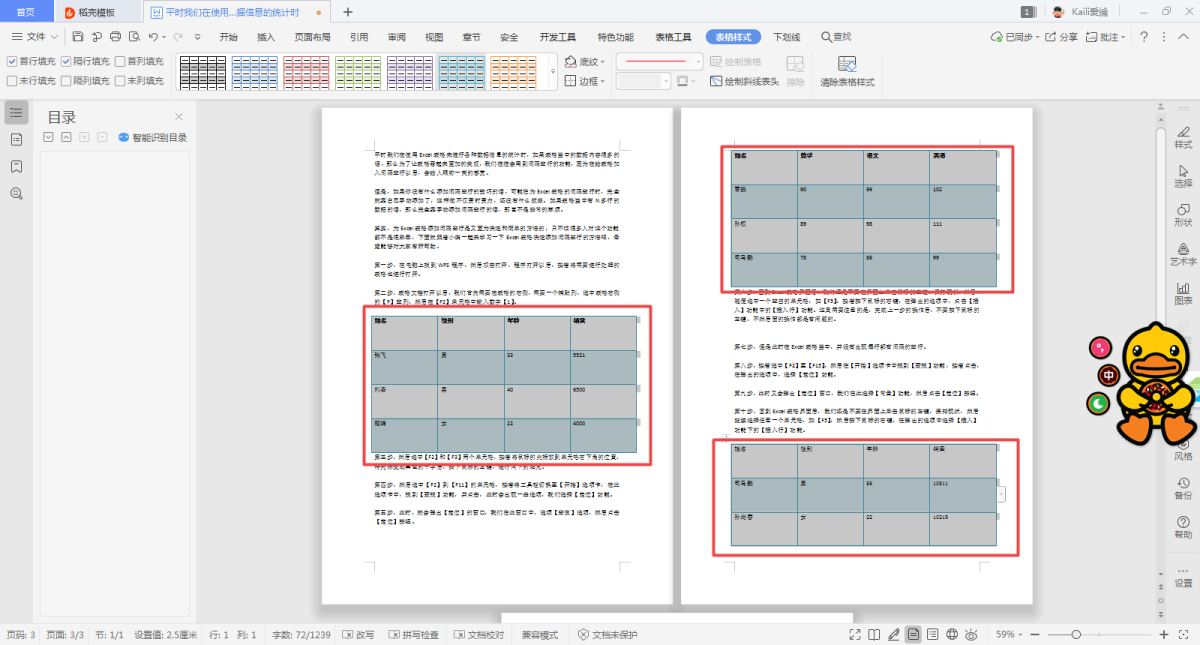Collapse the ribbon with the chevron arrow
1200x645 pixels.
tap(1183, 37)
